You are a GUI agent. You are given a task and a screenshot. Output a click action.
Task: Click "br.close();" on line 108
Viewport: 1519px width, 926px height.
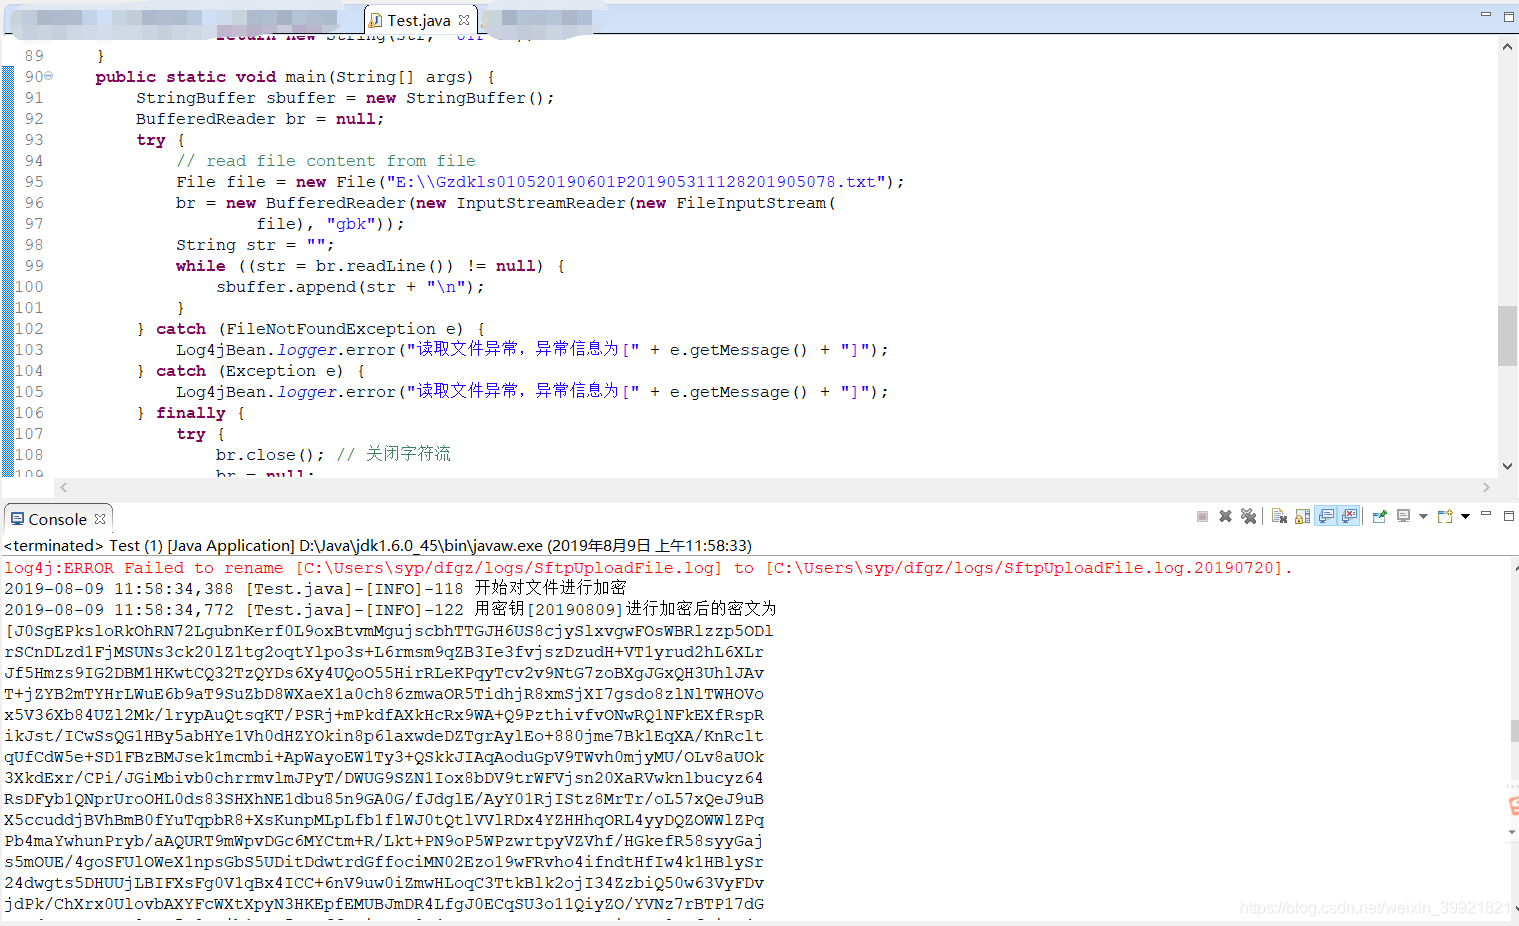pos(270,455)
